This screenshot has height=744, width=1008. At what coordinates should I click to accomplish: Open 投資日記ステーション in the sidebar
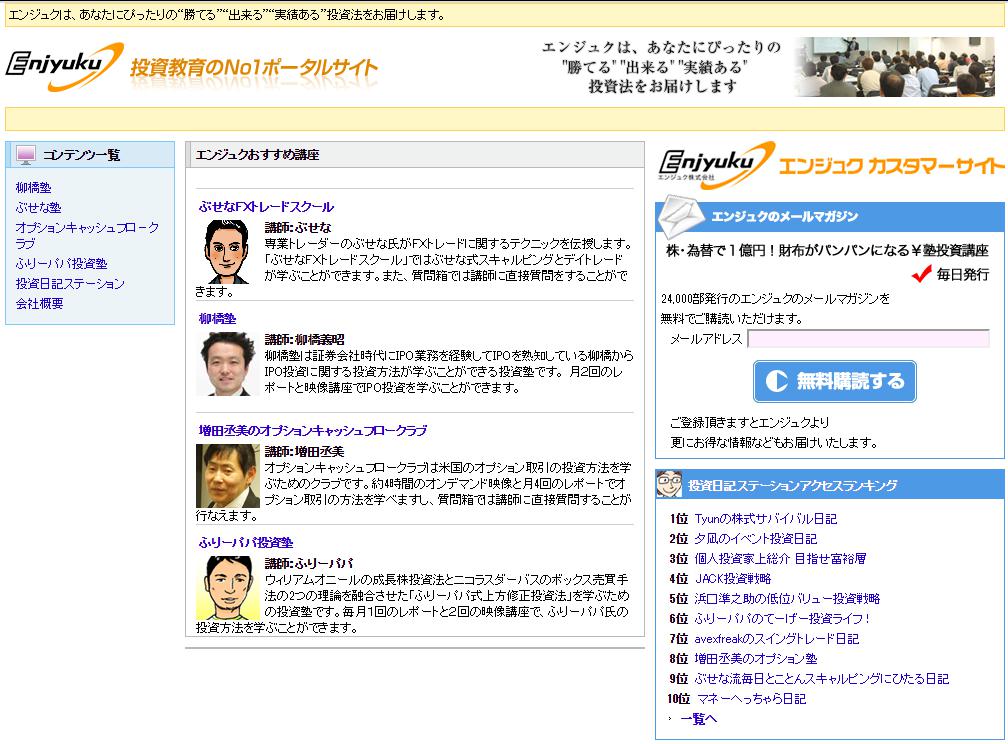(70, 284)
